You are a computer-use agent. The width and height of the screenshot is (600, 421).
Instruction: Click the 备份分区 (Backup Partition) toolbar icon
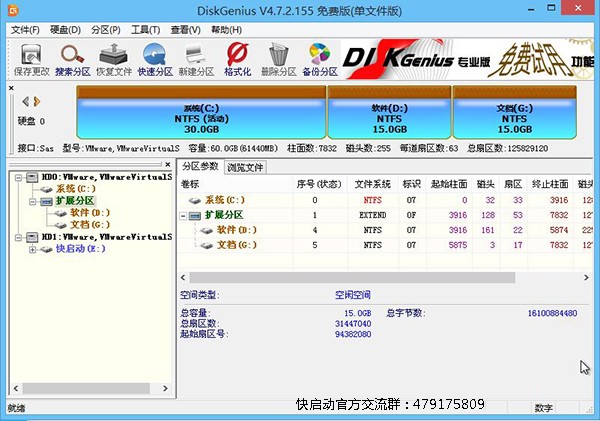tap(318, 58)
